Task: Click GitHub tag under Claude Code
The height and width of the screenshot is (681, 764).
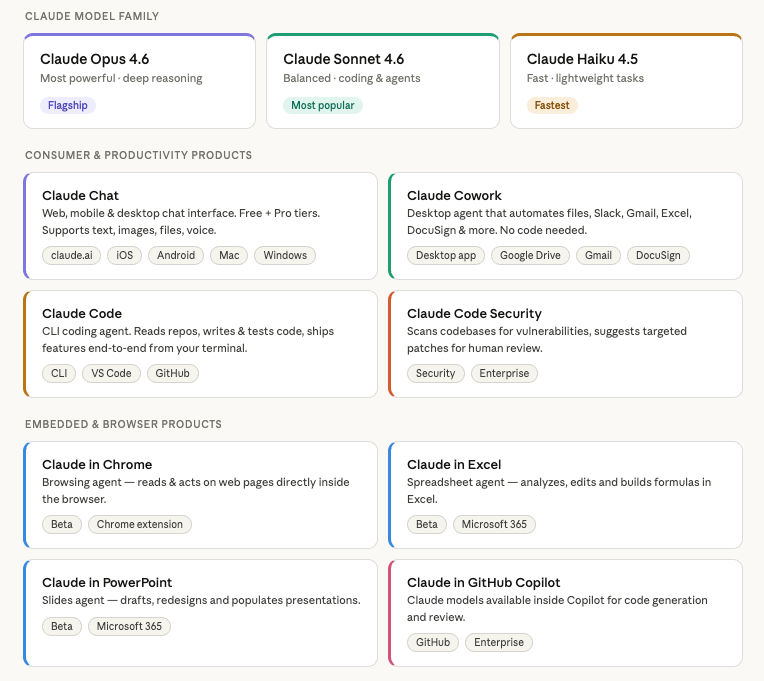Action: click(172, 373)
